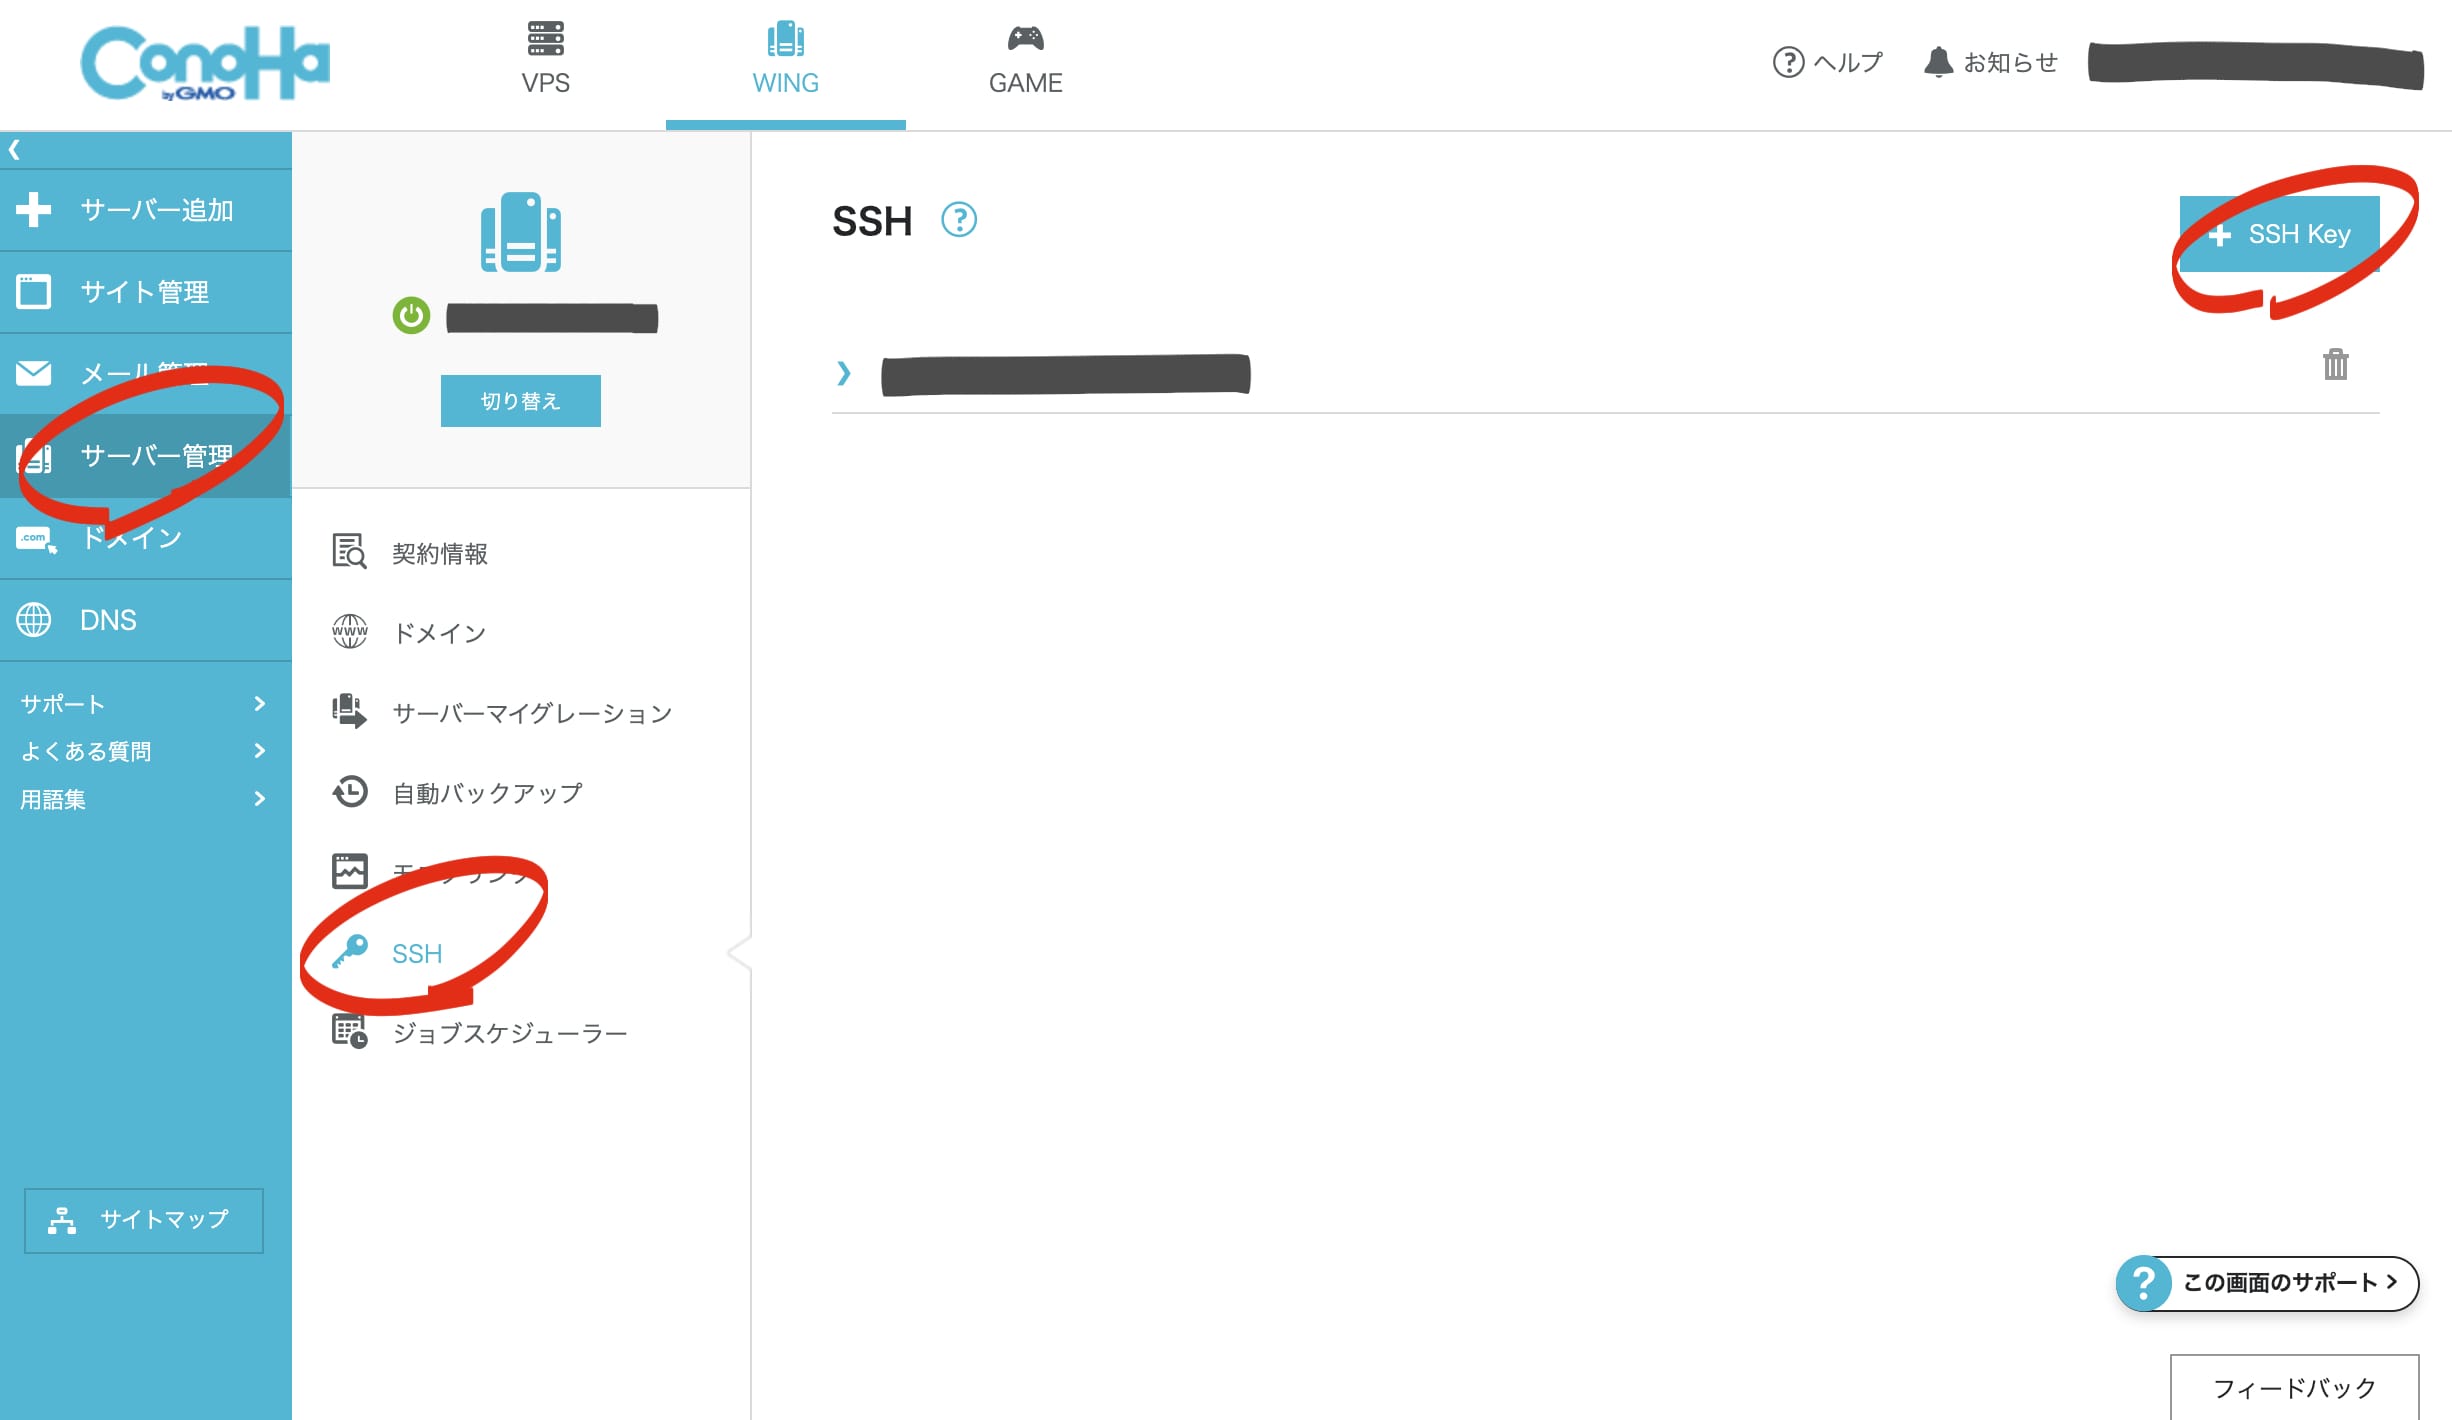Collapse the left sidebar with the arrow
The width and height of the screenshot is (2452, 1420).
click(14, 150)
